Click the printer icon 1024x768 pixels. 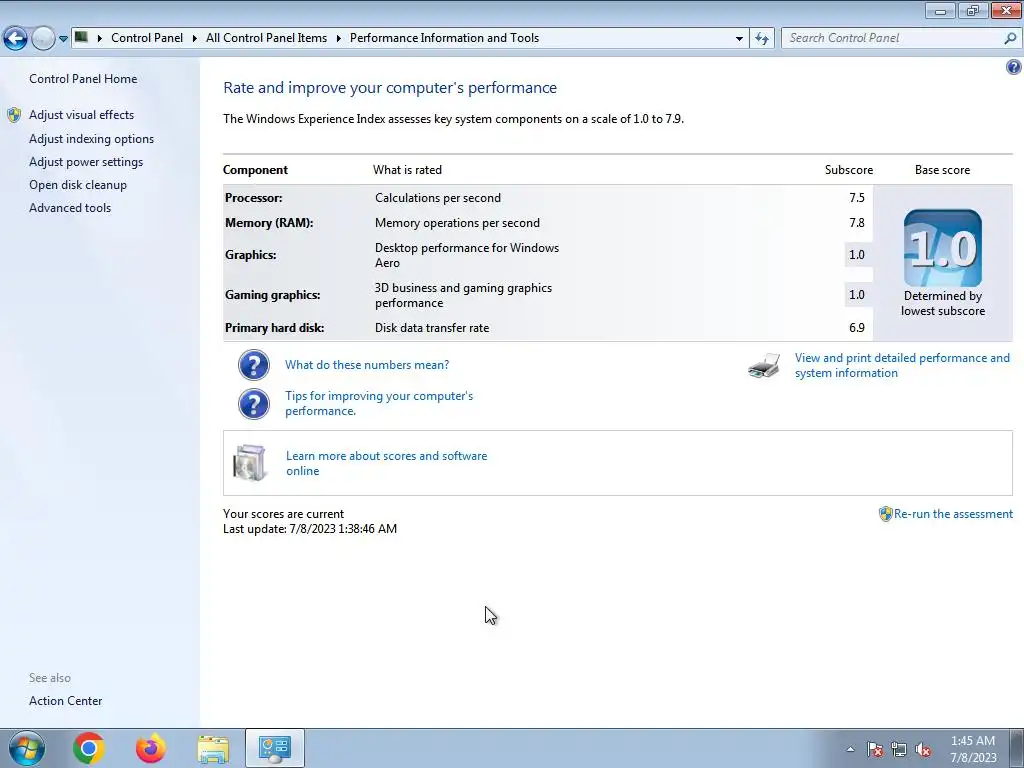tap(764, 366)
